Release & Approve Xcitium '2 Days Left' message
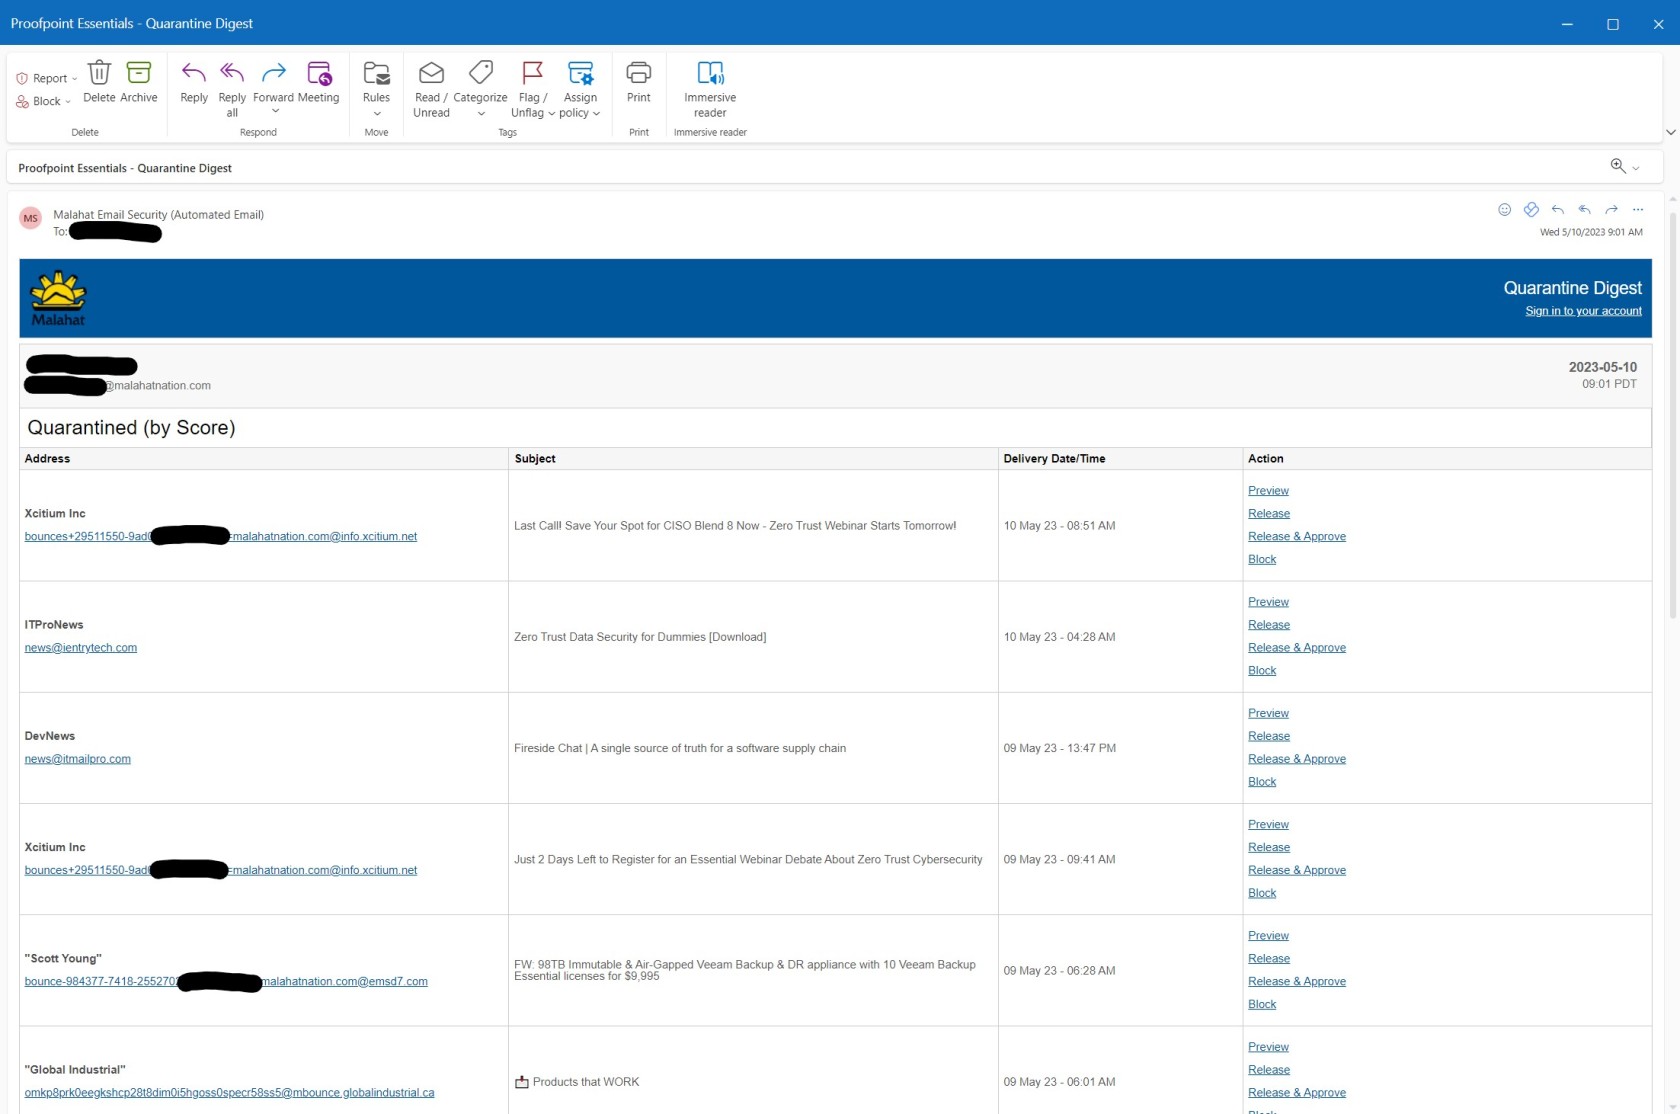The width and height of the screenshot is (1680, 1114). point(1297,870)
